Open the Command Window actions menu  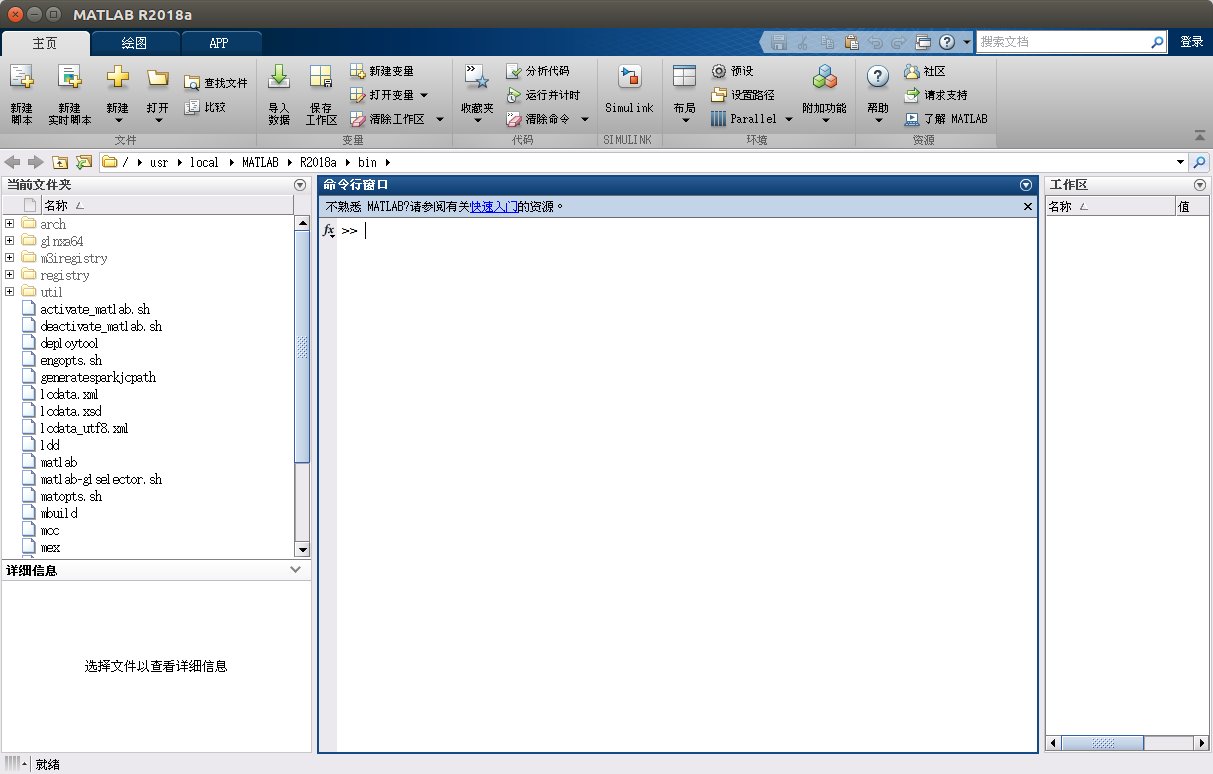click(1025, 185)
